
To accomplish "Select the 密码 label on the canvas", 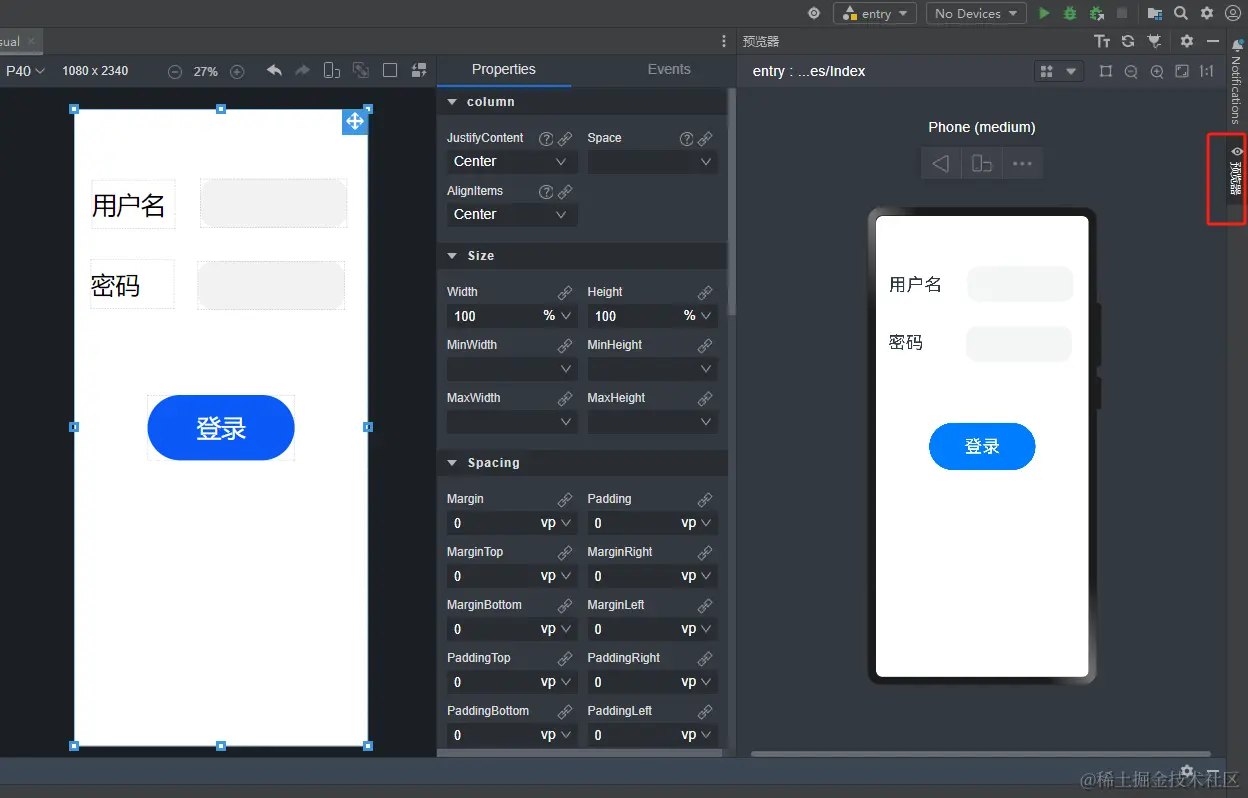I will 132,285.
